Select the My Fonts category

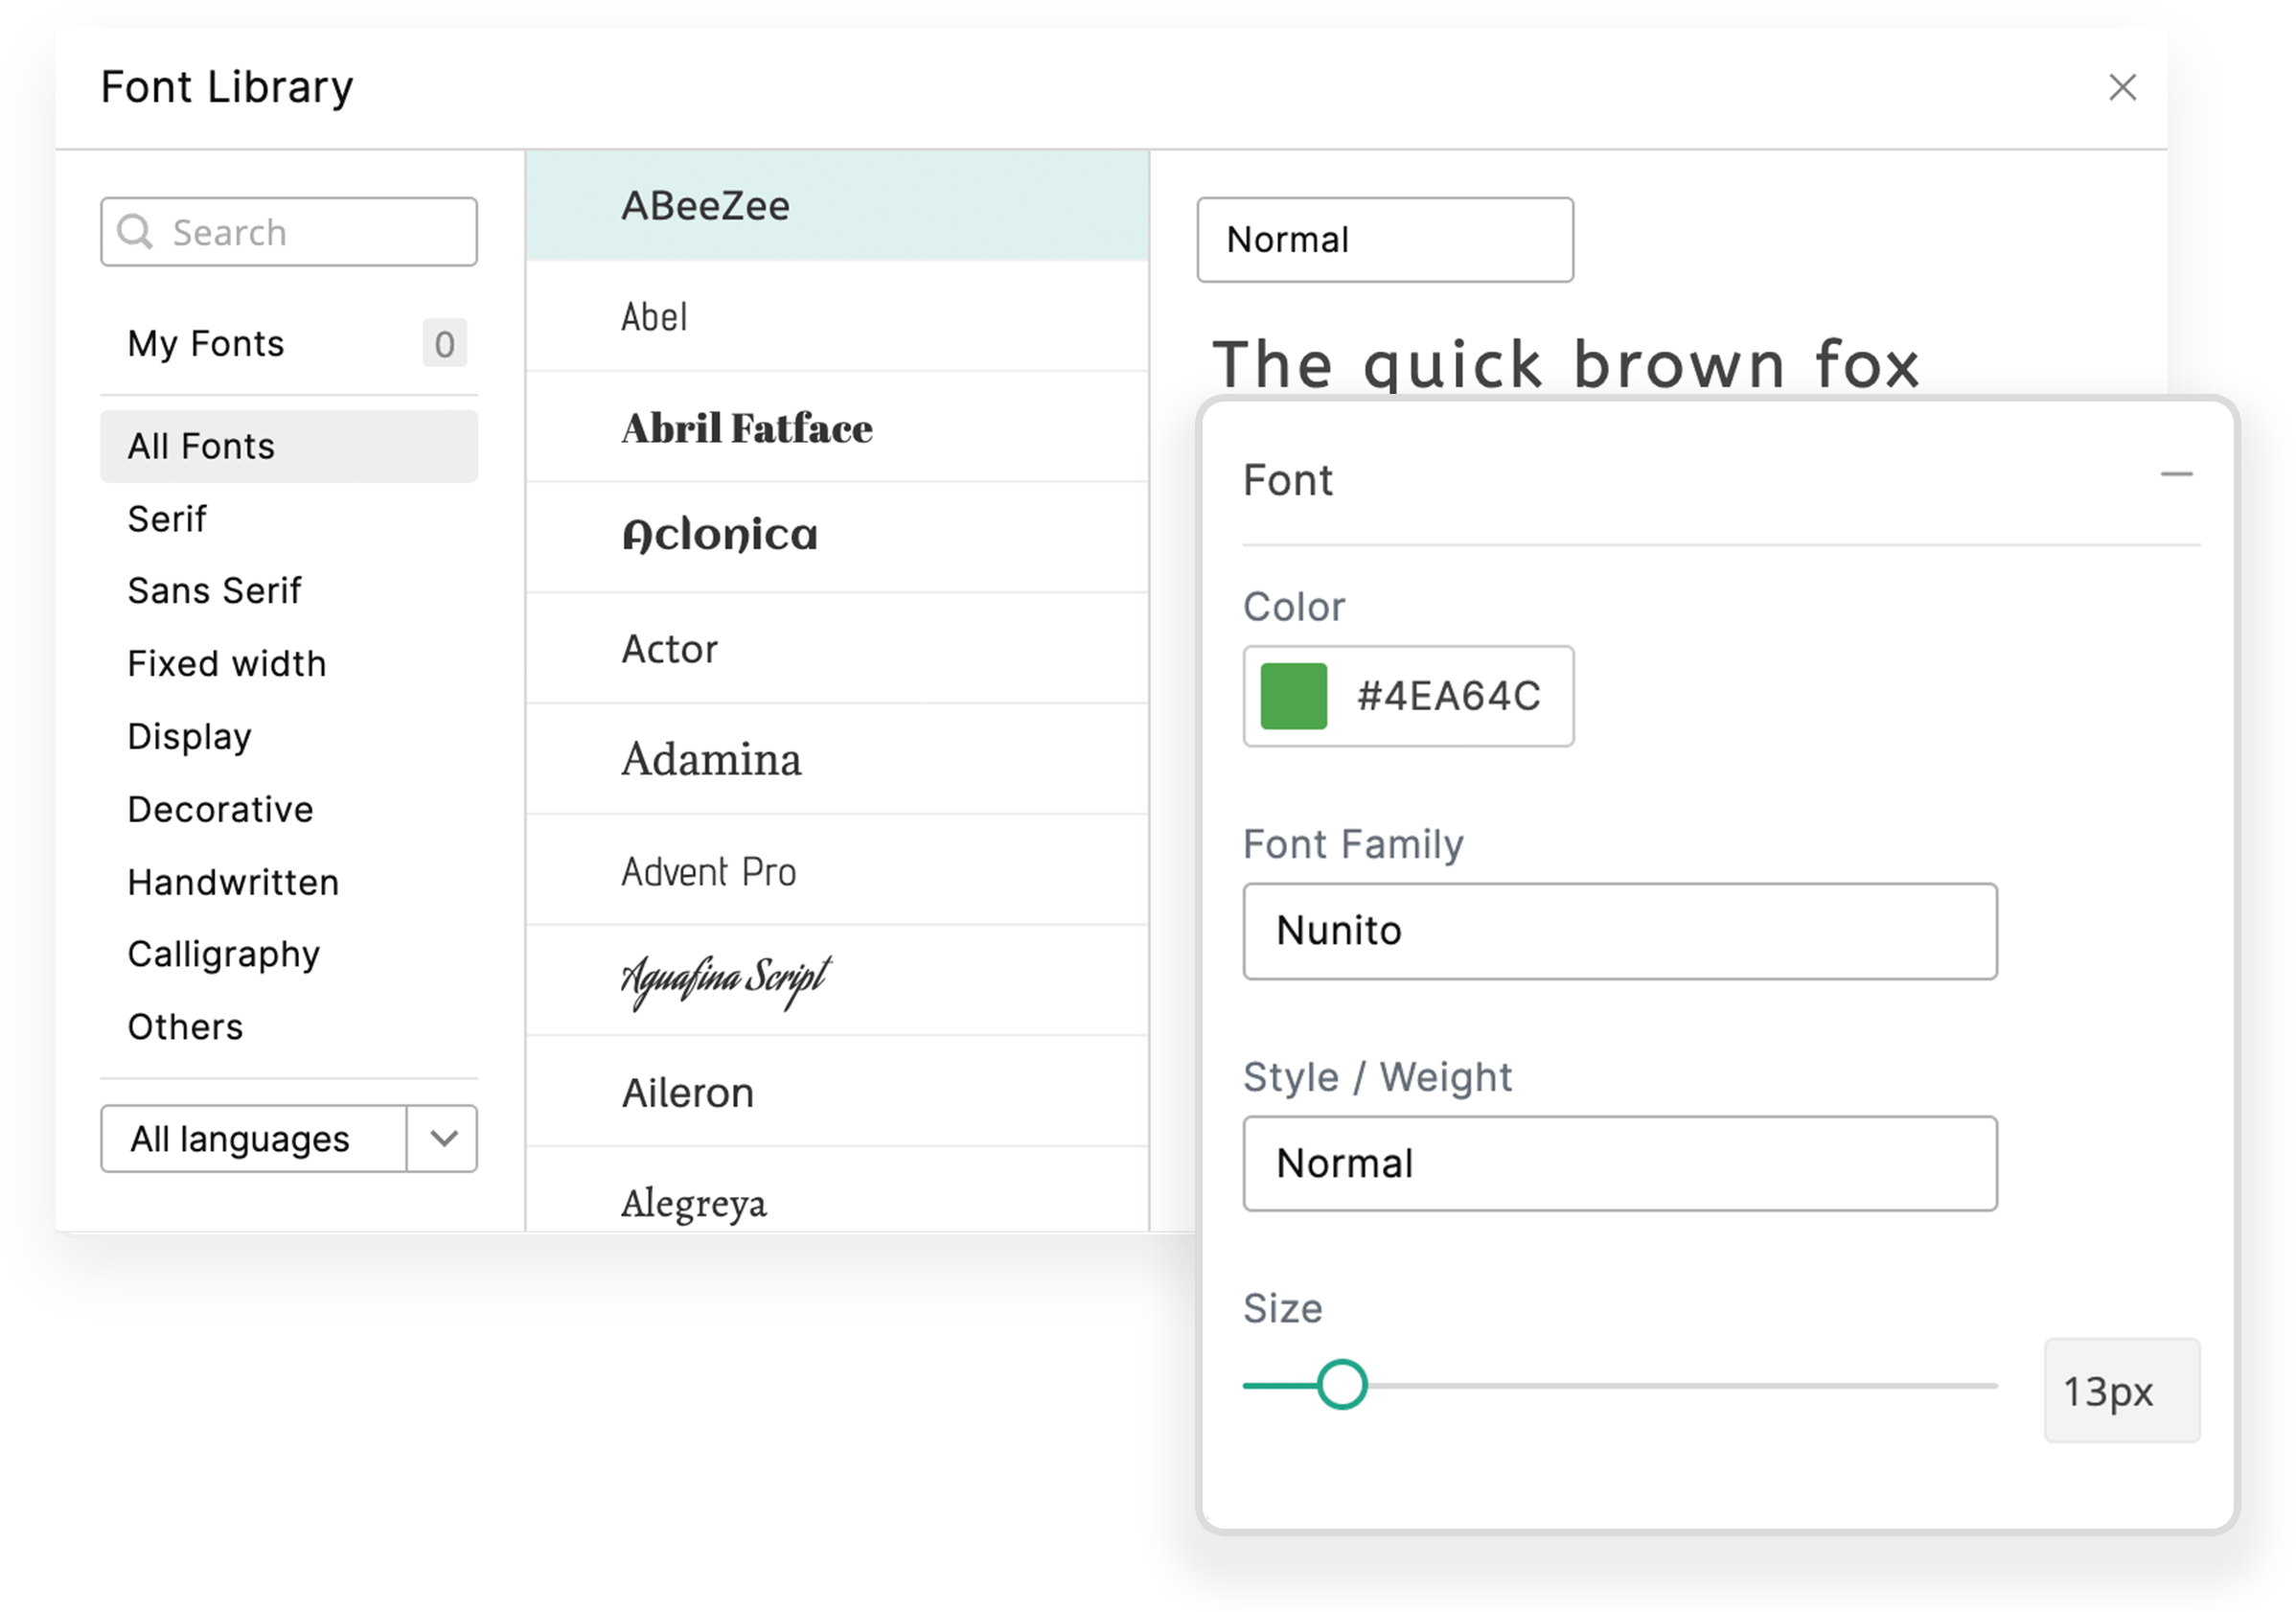[x=206, y=344]
